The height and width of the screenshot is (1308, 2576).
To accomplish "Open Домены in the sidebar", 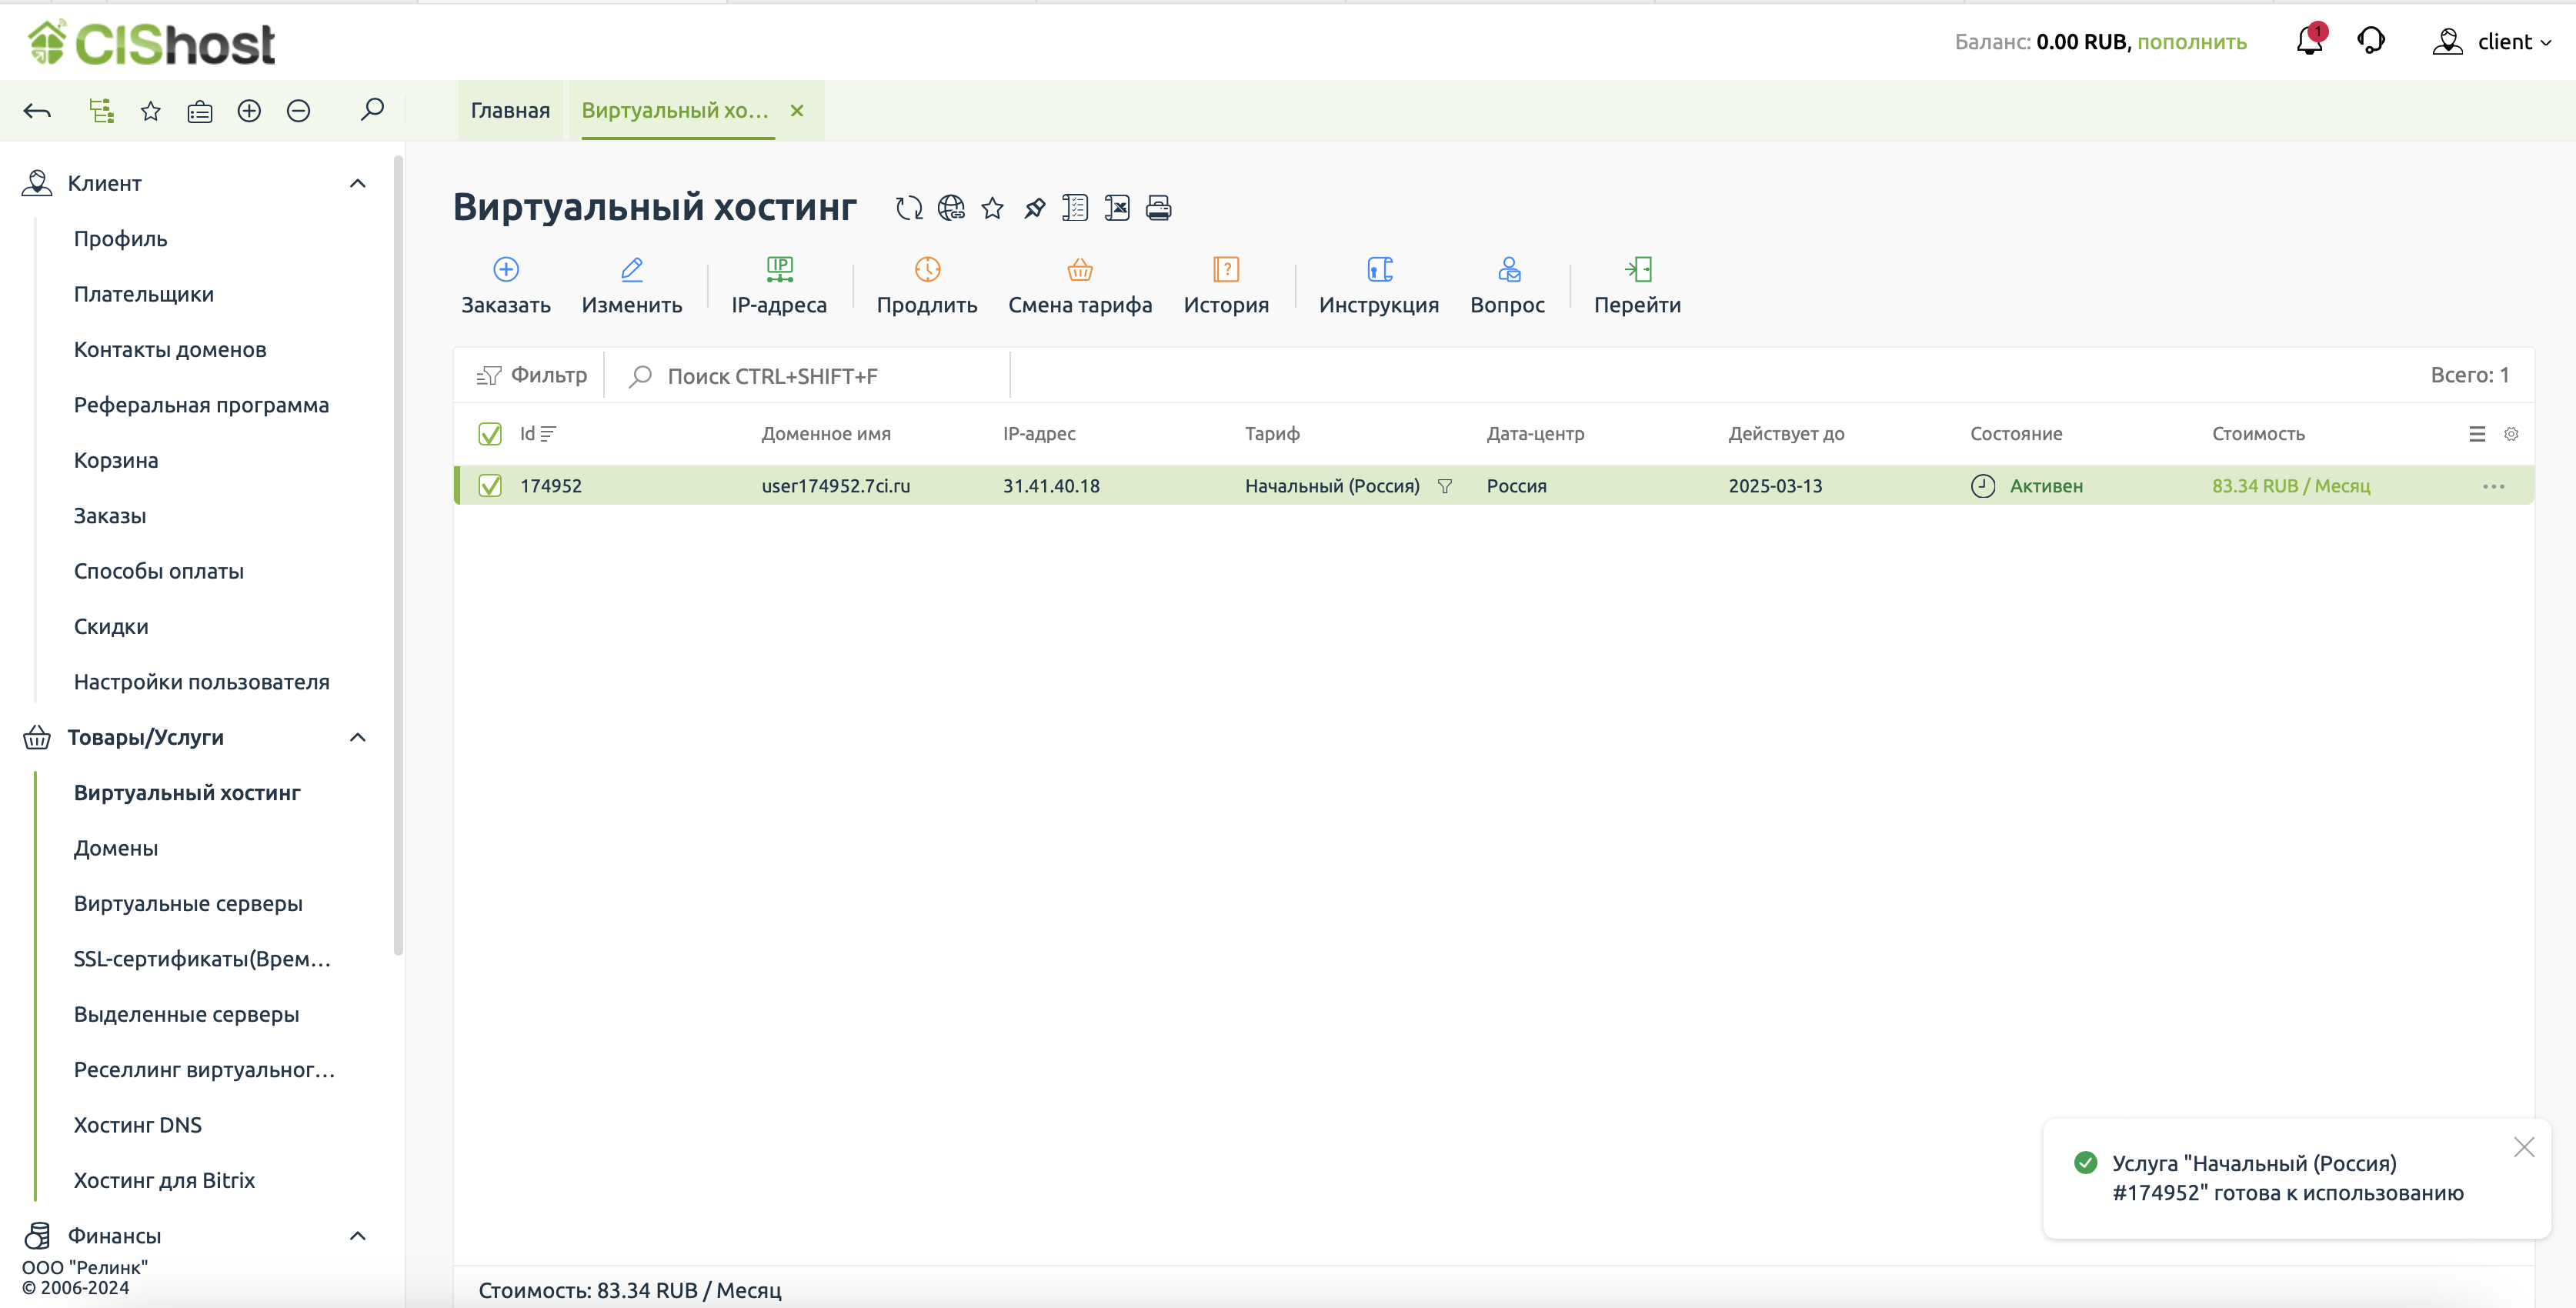I will 116,848.
